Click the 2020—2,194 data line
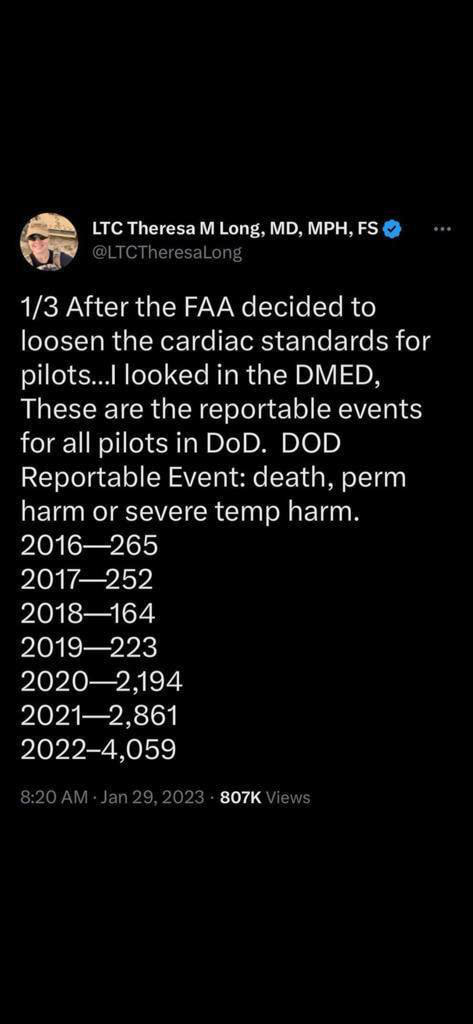Viewport: 473px width, 1024px height. click(x=102, y=681)
